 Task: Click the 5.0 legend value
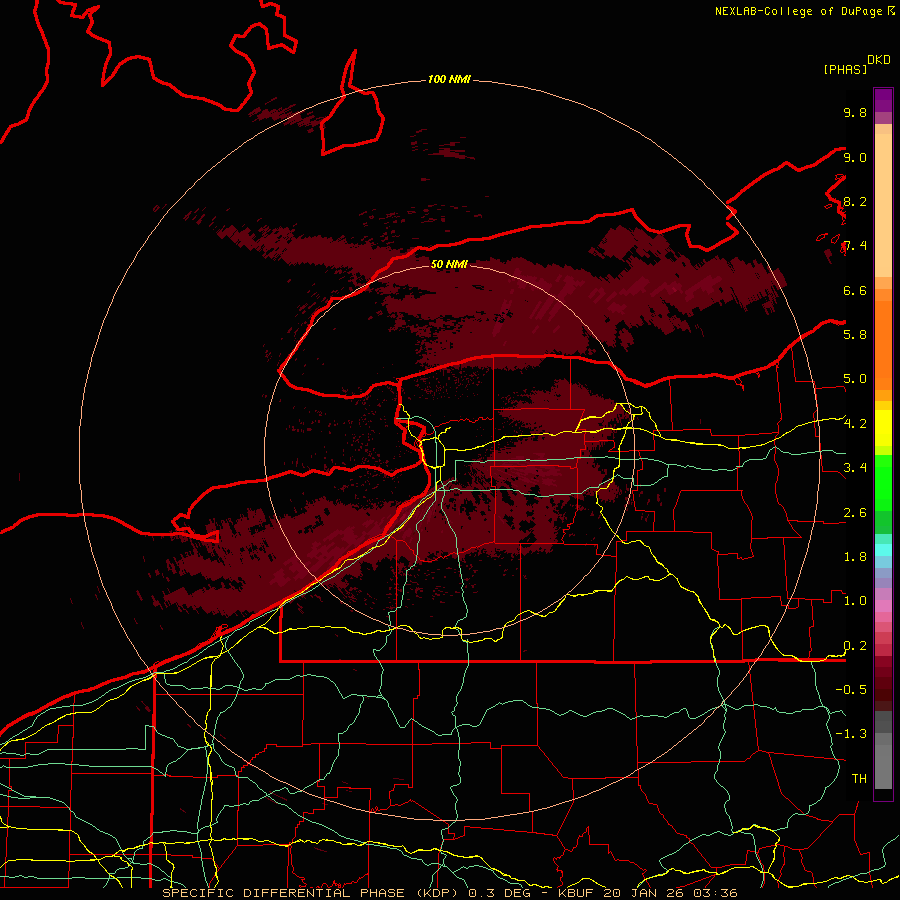pos(855,379)
